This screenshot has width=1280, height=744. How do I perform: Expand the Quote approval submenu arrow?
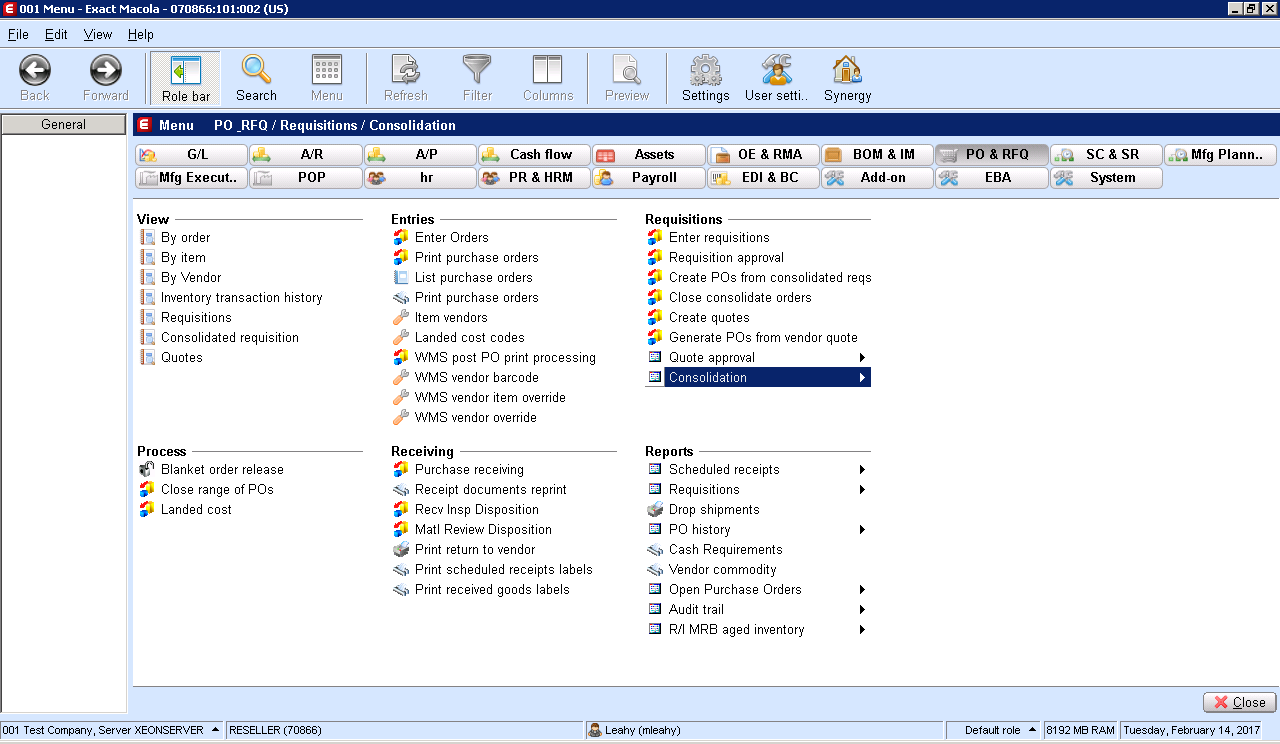pyautogui.click(x=862, y=357)
